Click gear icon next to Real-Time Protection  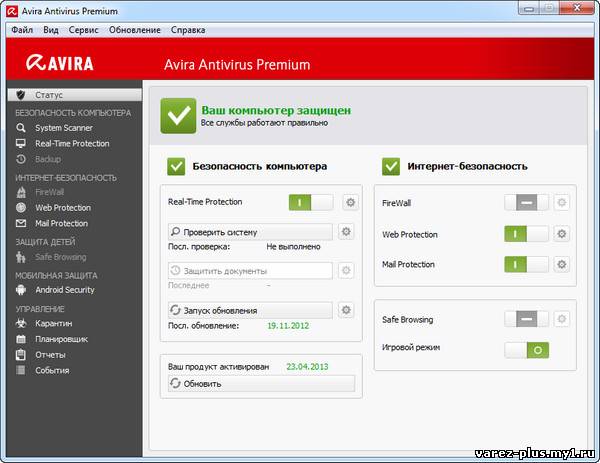(x=349, y=202)
